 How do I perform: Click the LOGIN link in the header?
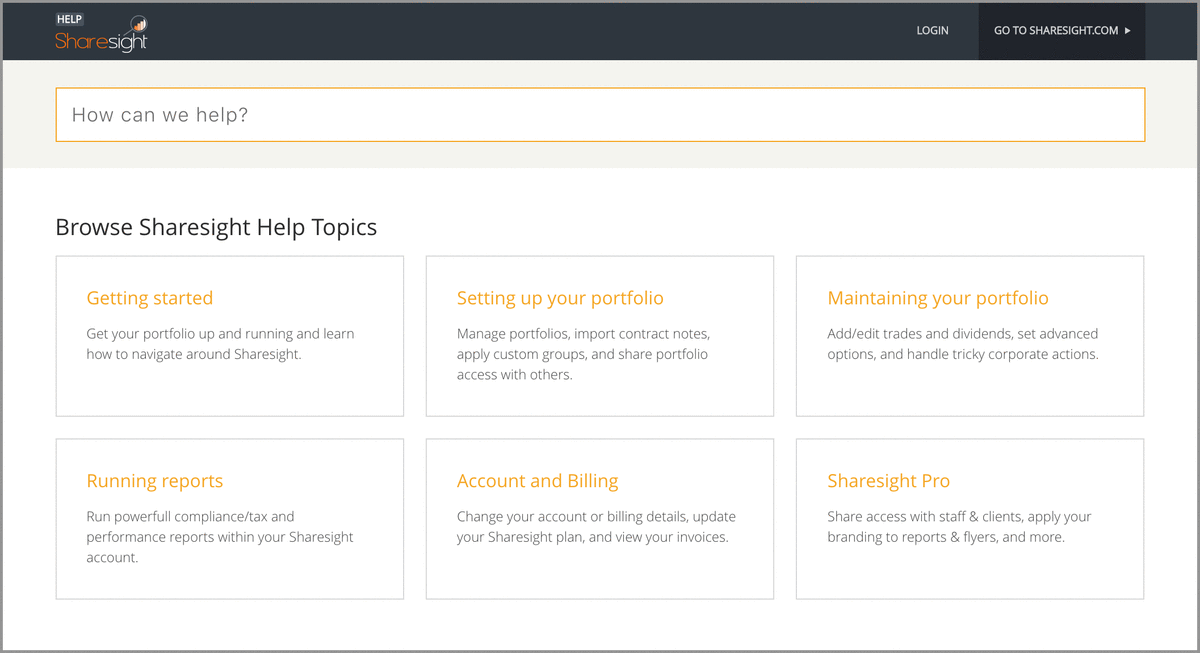coord(932,31)
